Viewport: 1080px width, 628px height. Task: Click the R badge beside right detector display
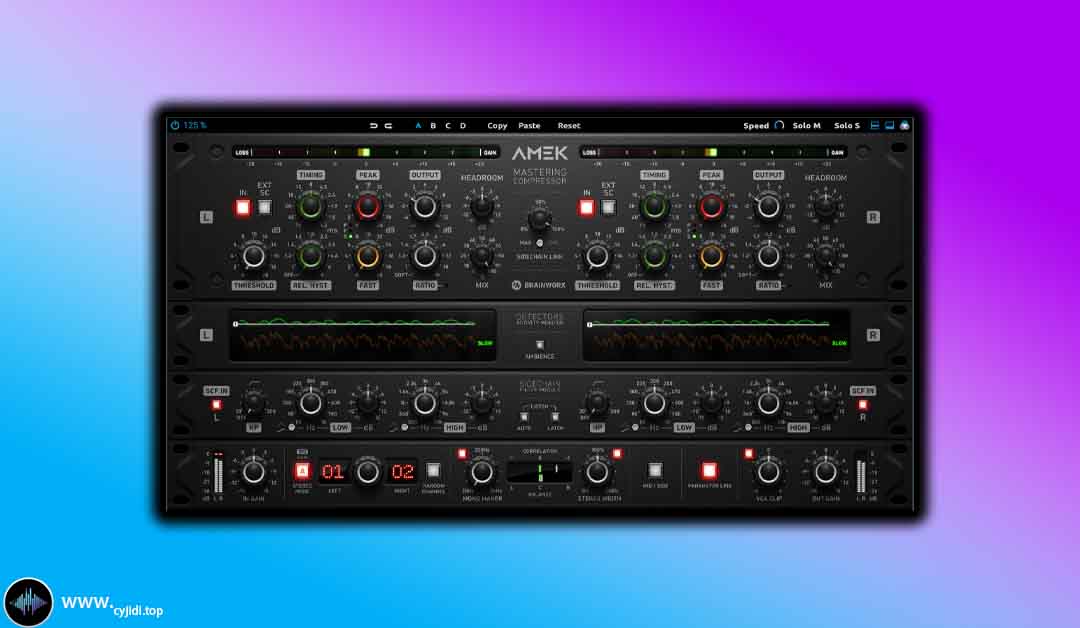[x=873, y=335]
